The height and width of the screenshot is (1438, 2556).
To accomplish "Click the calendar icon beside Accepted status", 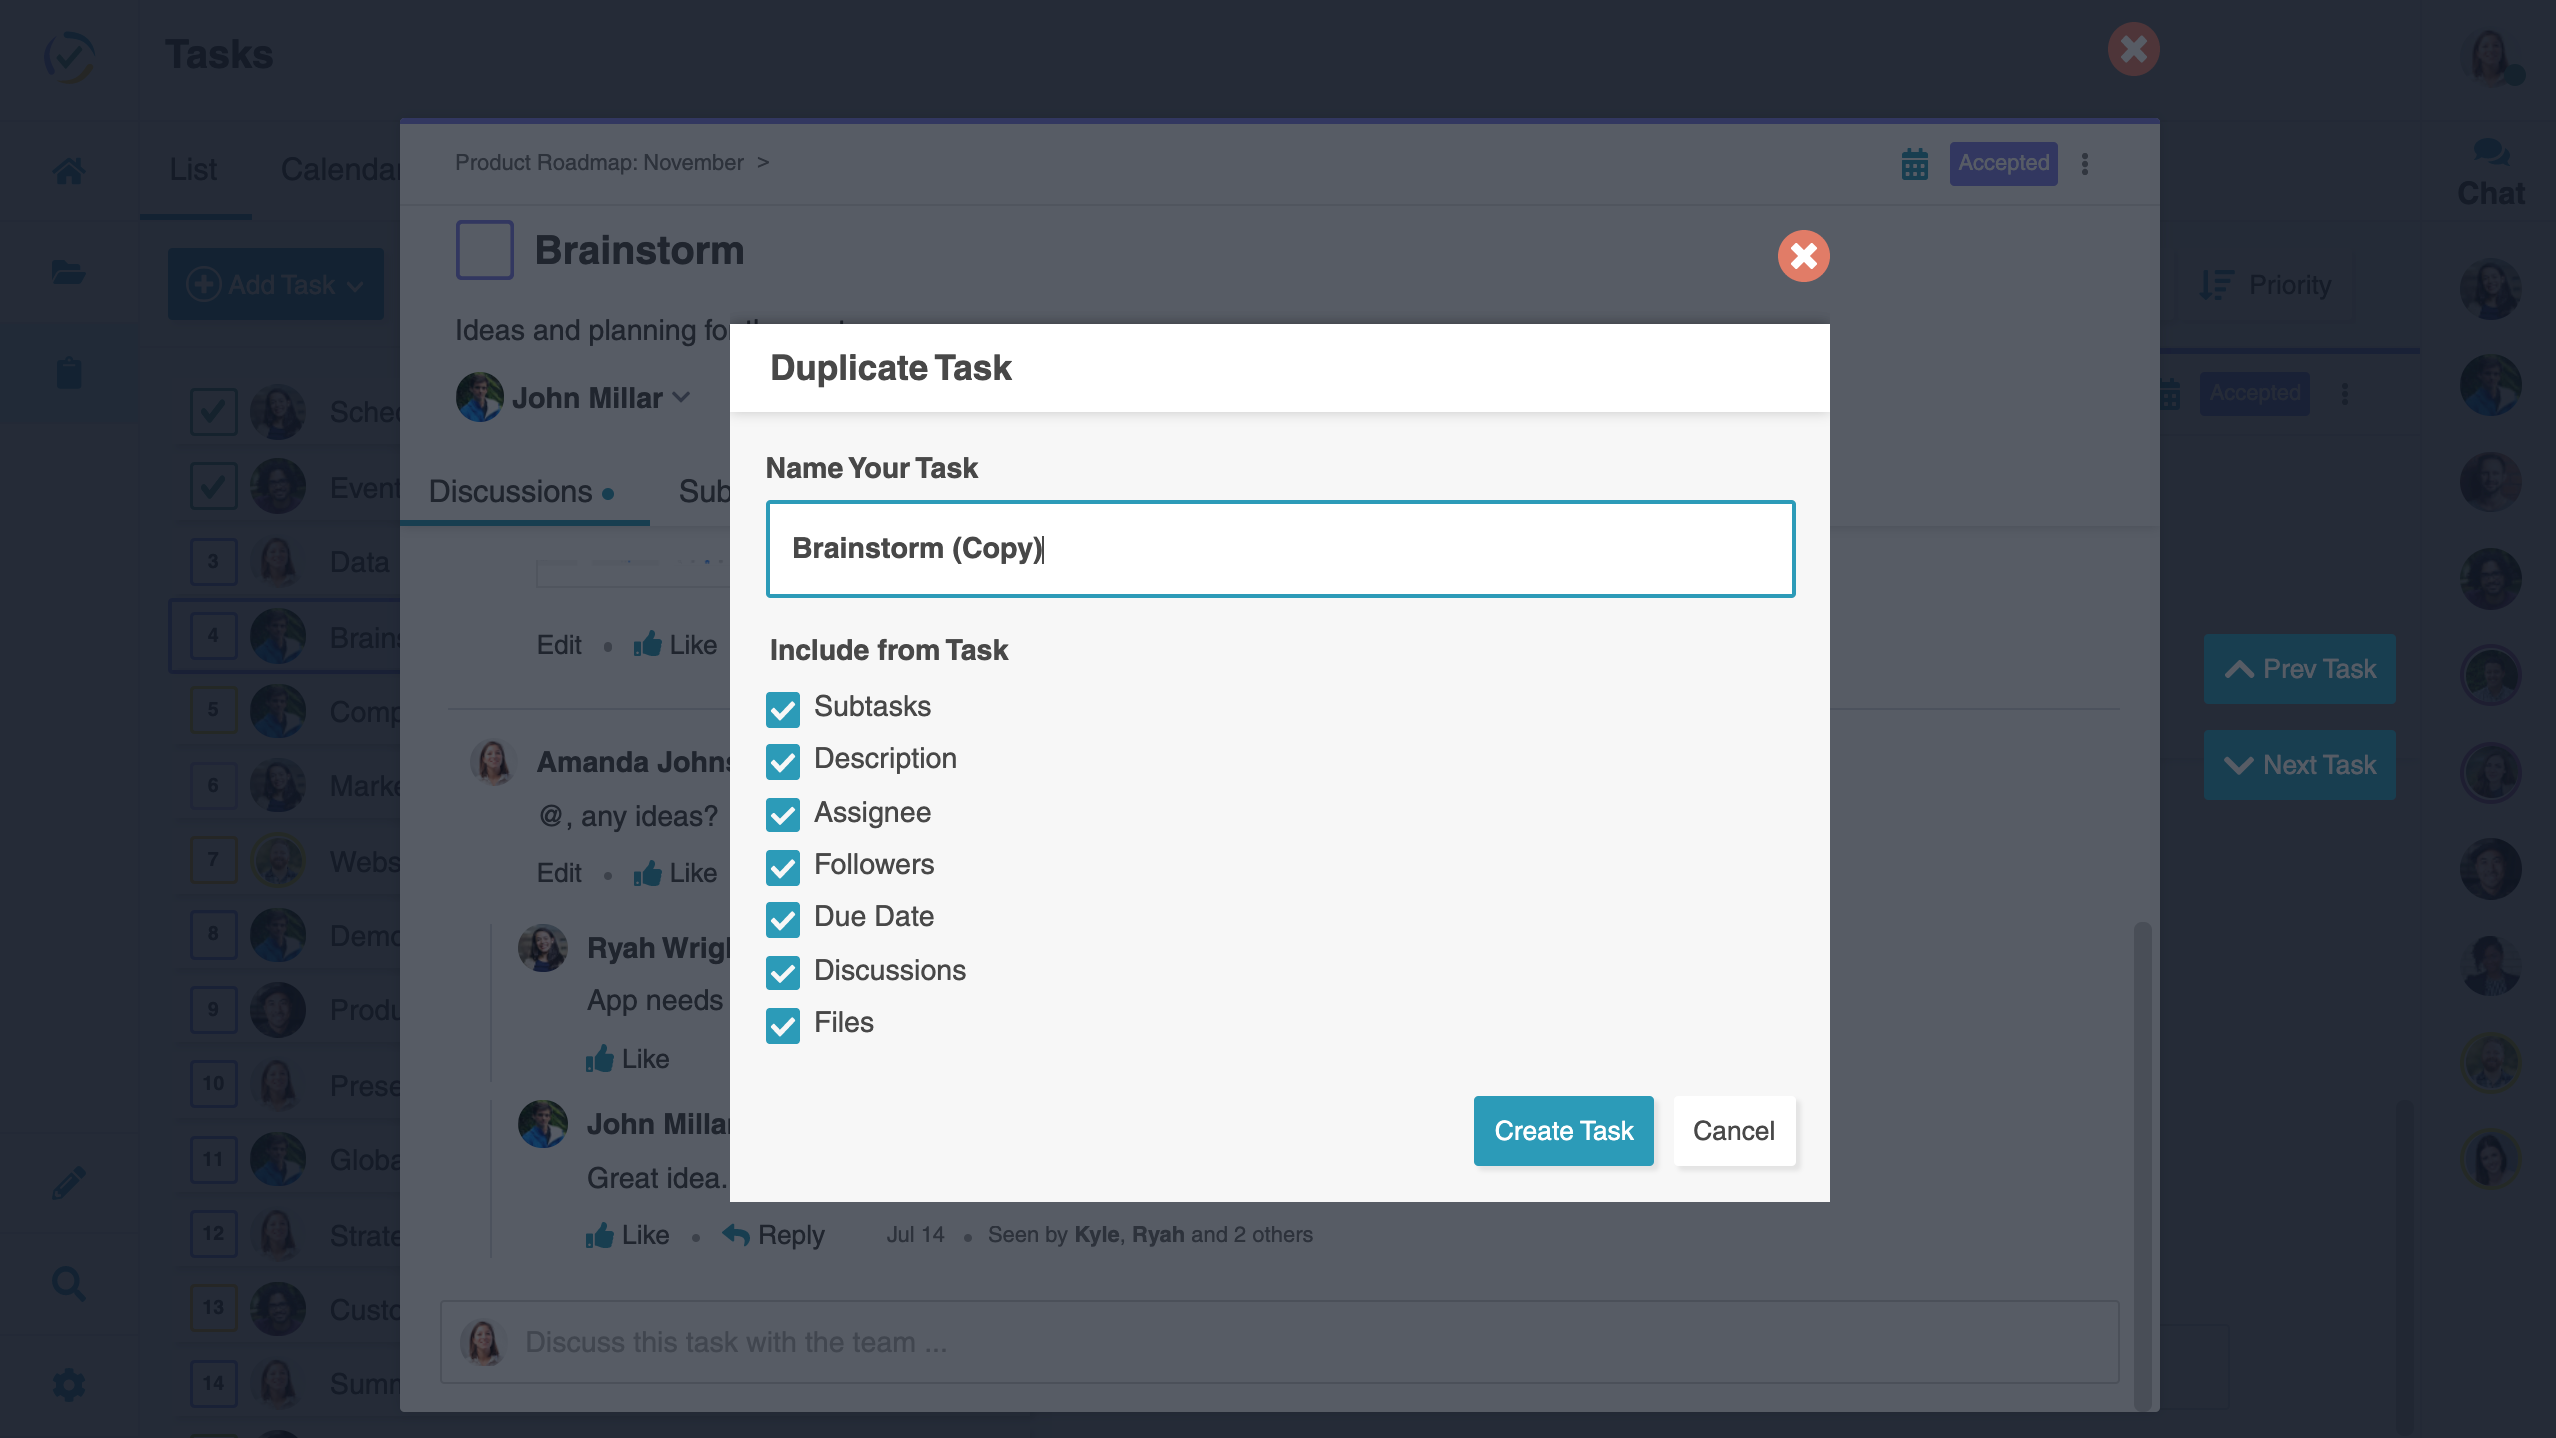I will [x=1913, y=163].
